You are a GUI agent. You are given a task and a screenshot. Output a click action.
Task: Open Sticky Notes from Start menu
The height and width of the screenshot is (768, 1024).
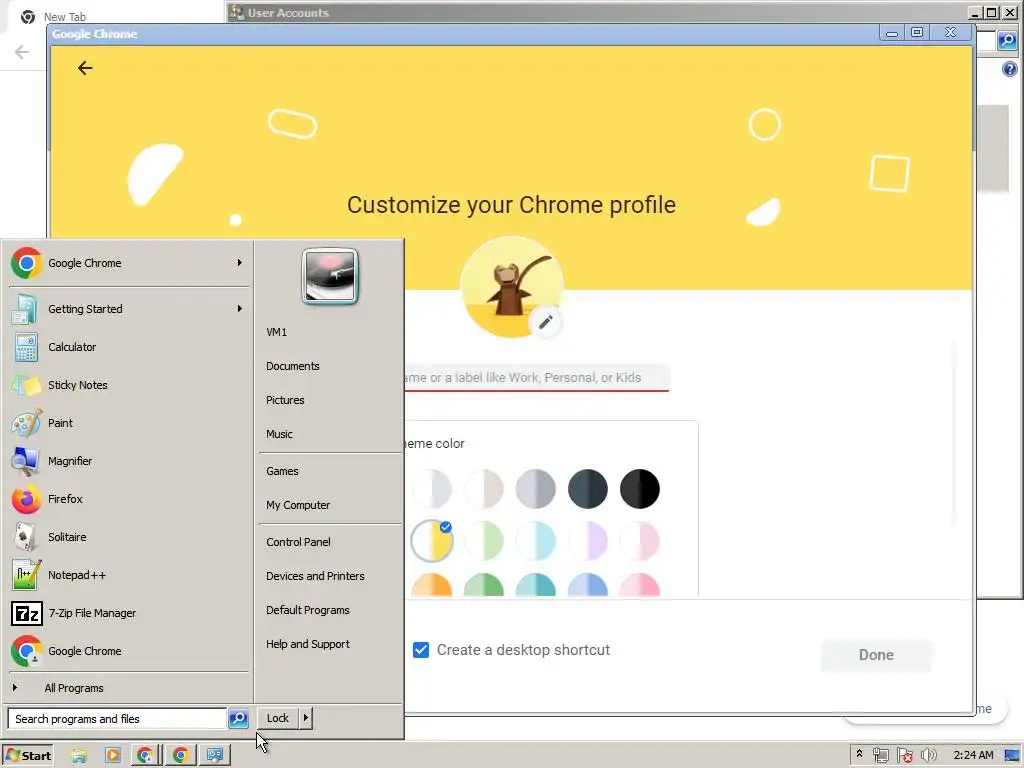[129, 385]
